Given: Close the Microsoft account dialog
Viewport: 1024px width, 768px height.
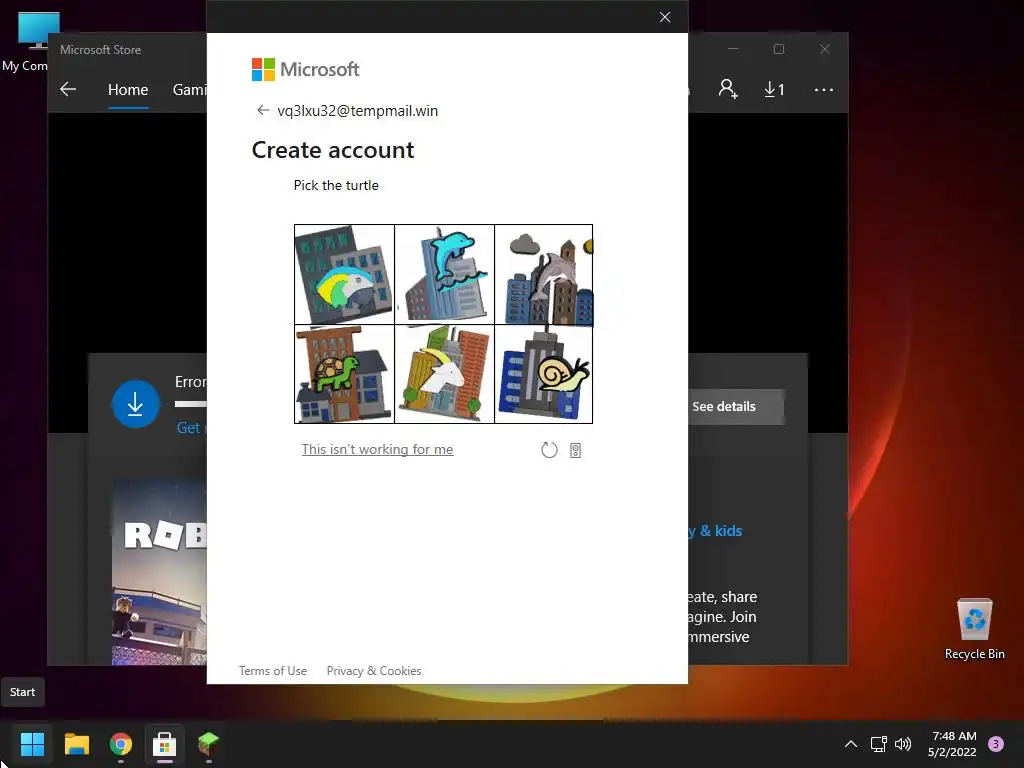Looking at the screenshot, I should pos(665,17).
